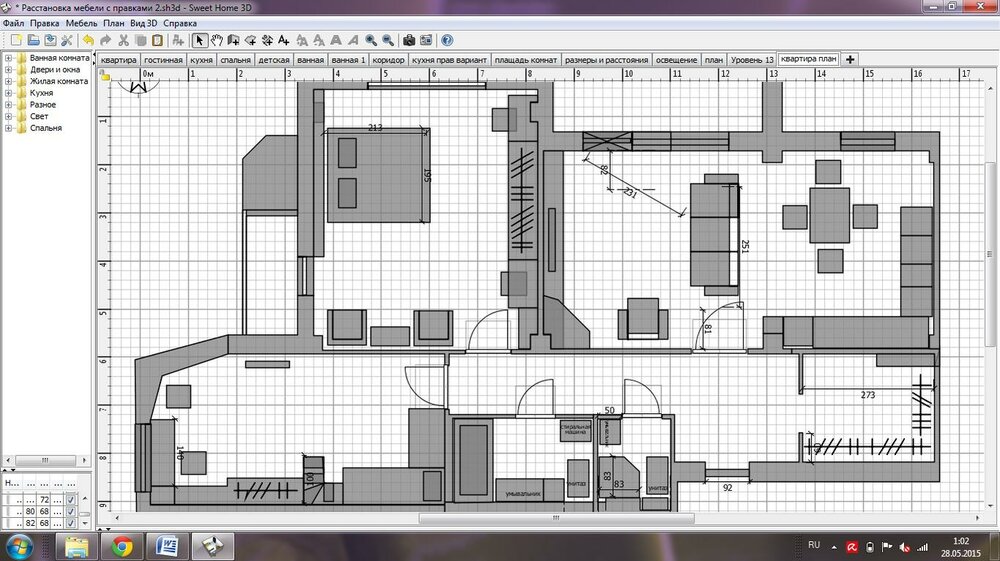Switch to the гостинная level tab

coord(163,60)
